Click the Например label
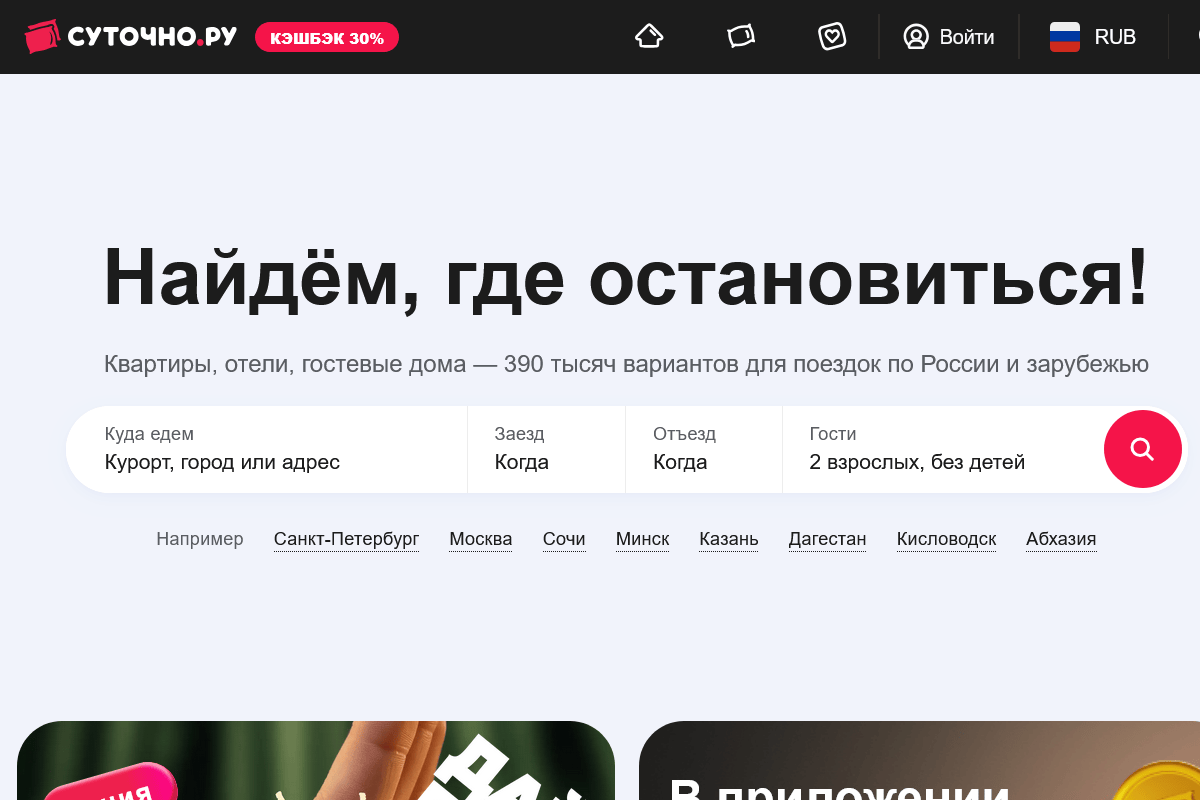 click(x=200, y=539)
